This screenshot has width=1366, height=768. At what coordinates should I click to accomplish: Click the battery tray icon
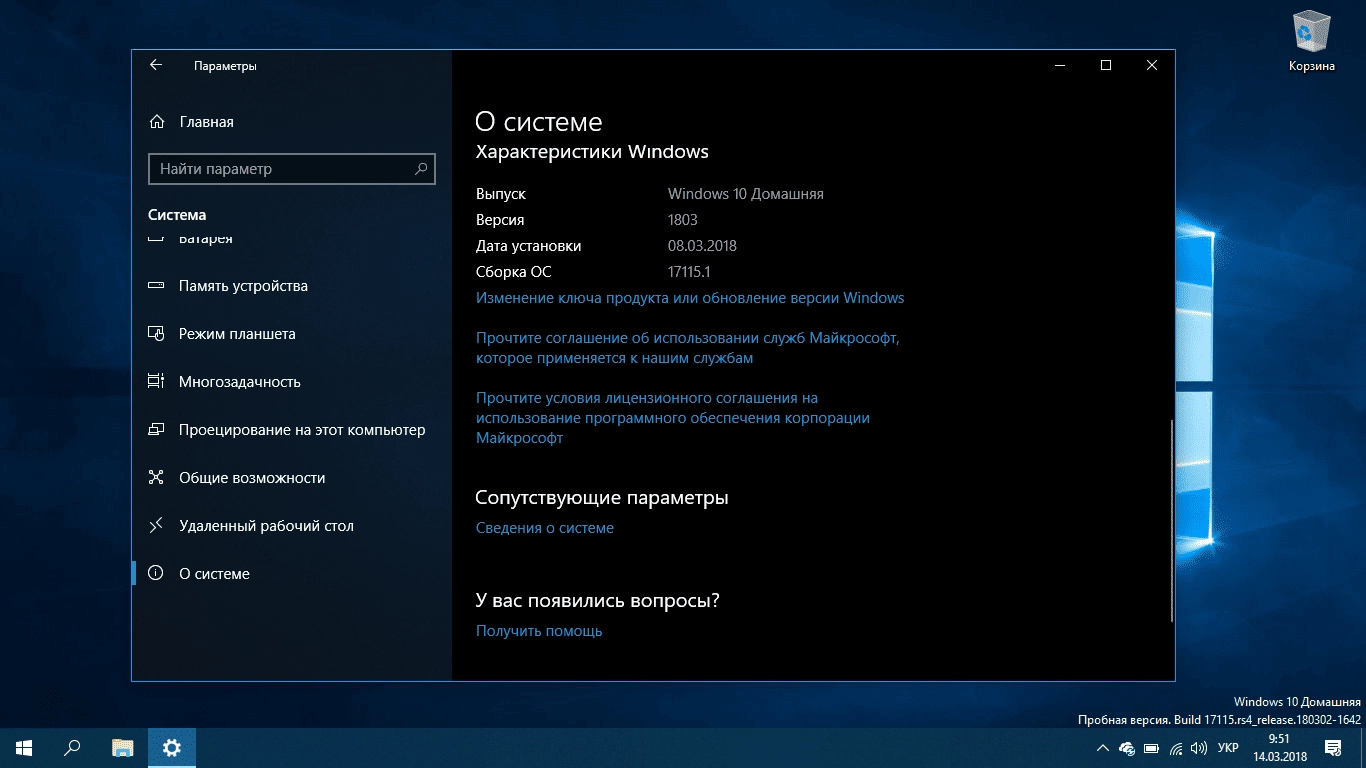1152,748
